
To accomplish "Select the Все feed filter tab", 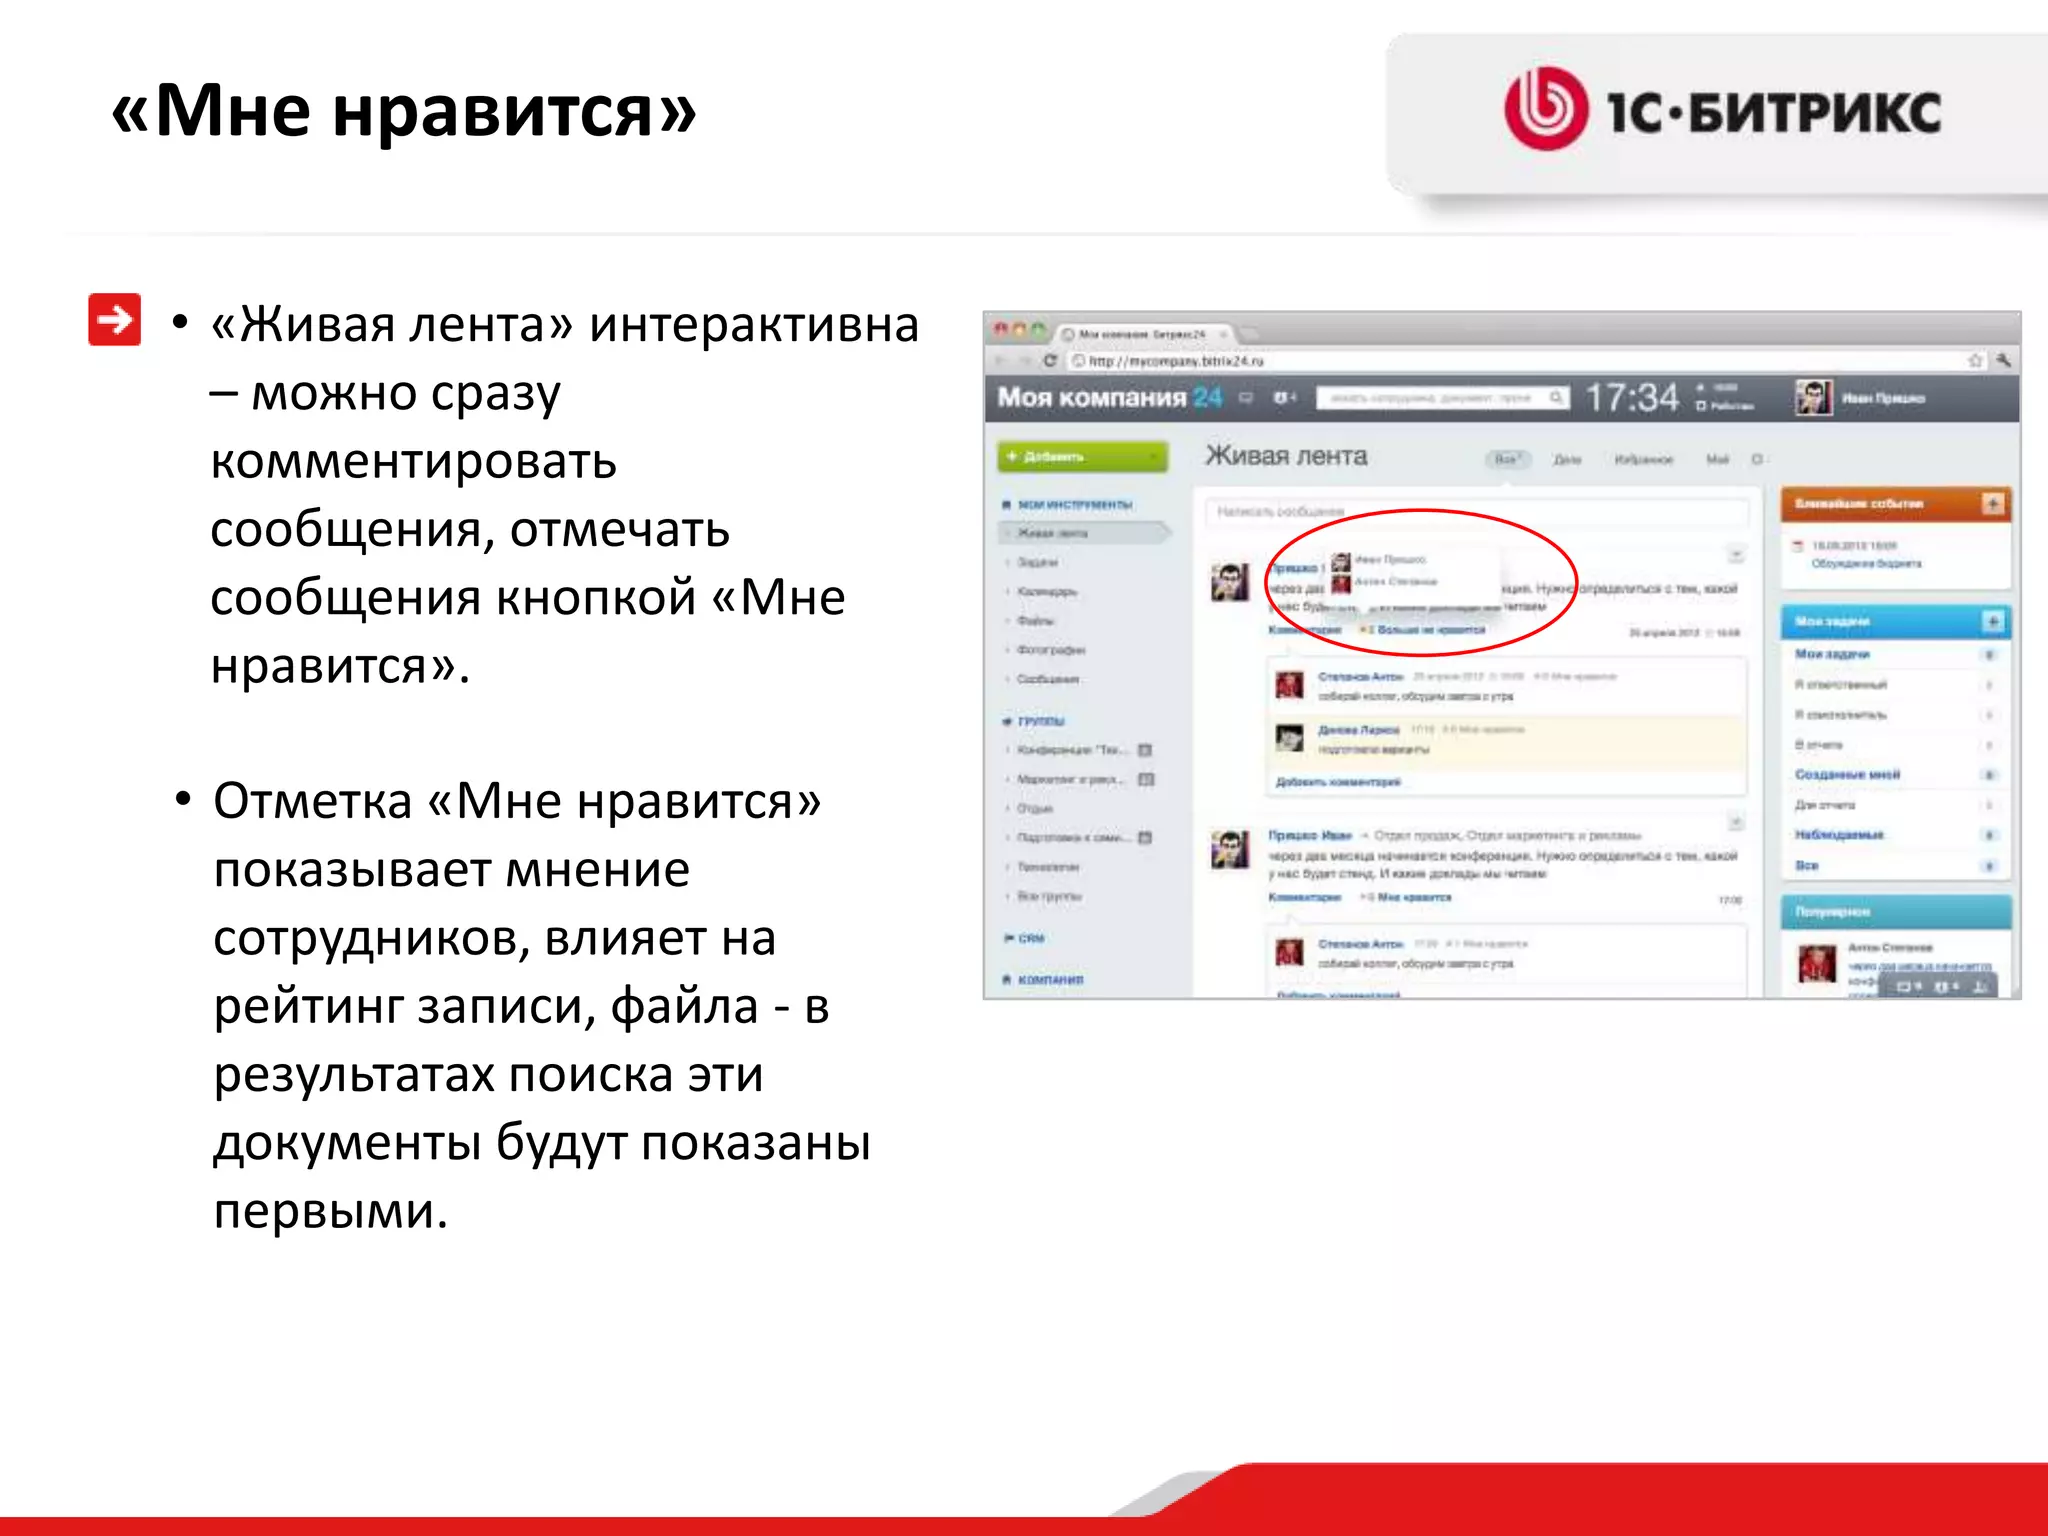I will [x=1507, y=459].
